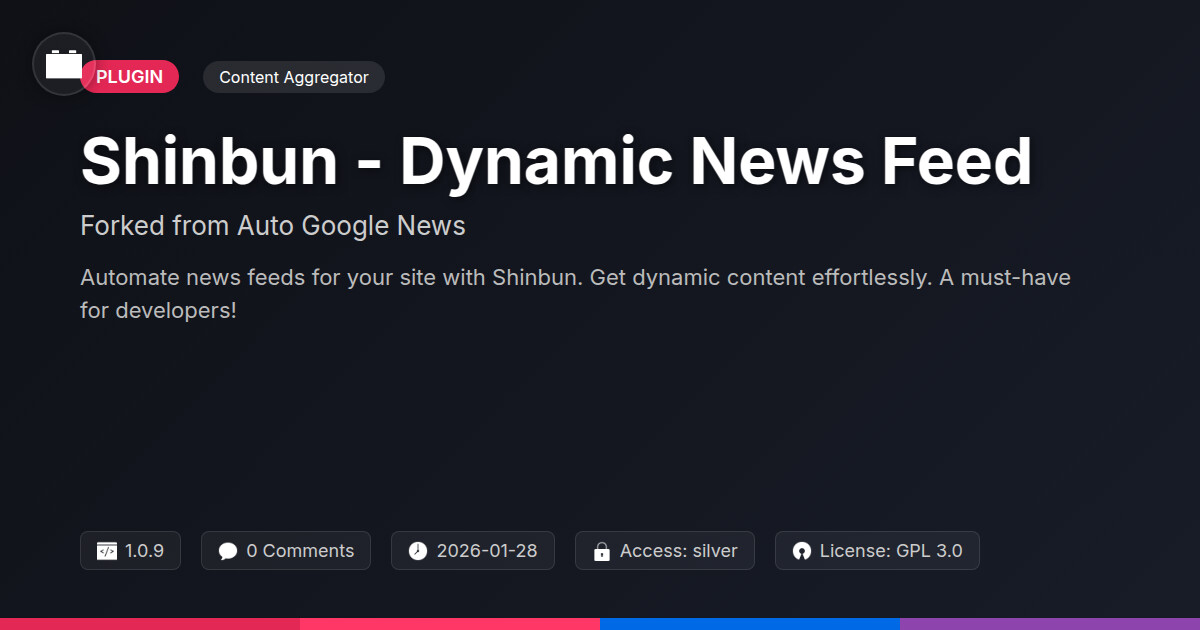Click the 2026-01-28 date text
The height and width of the screenshot is (630, 1200).
click(487, 551)
